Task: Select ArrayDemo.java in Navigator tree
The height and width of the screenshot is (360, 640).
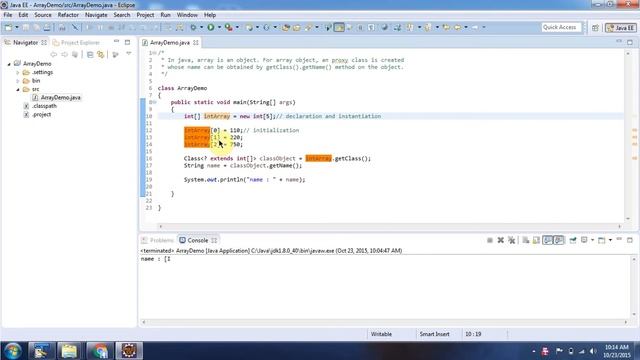Action: pos(60,98)
